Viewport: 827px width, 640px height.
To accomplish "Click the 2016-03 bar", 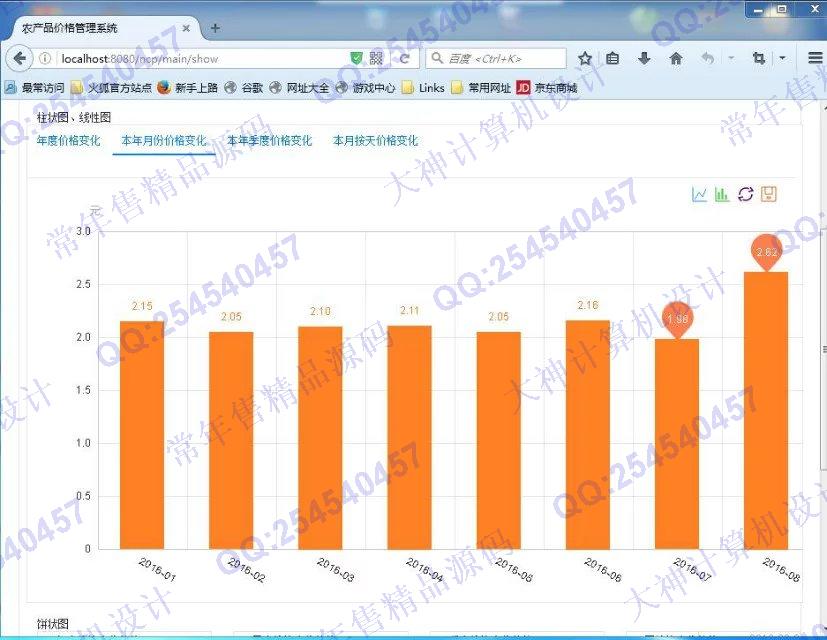I will (x=320, y=438).
